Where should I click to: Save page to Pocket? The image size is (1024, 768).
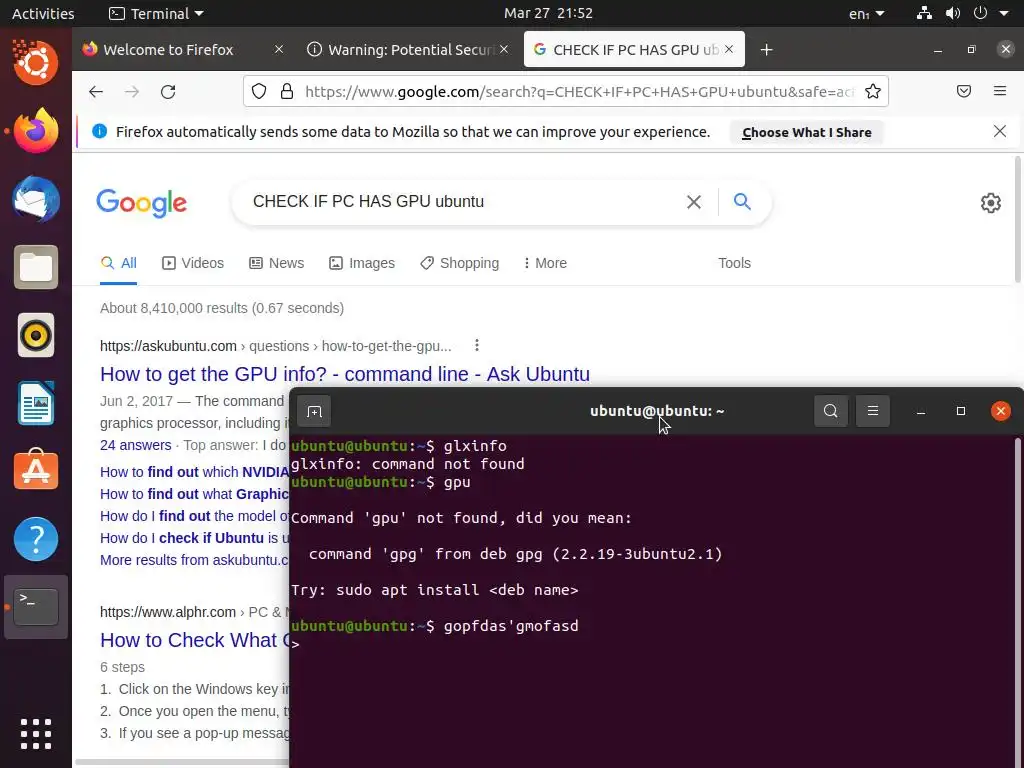pyautogui.click(x=964, y=91)
